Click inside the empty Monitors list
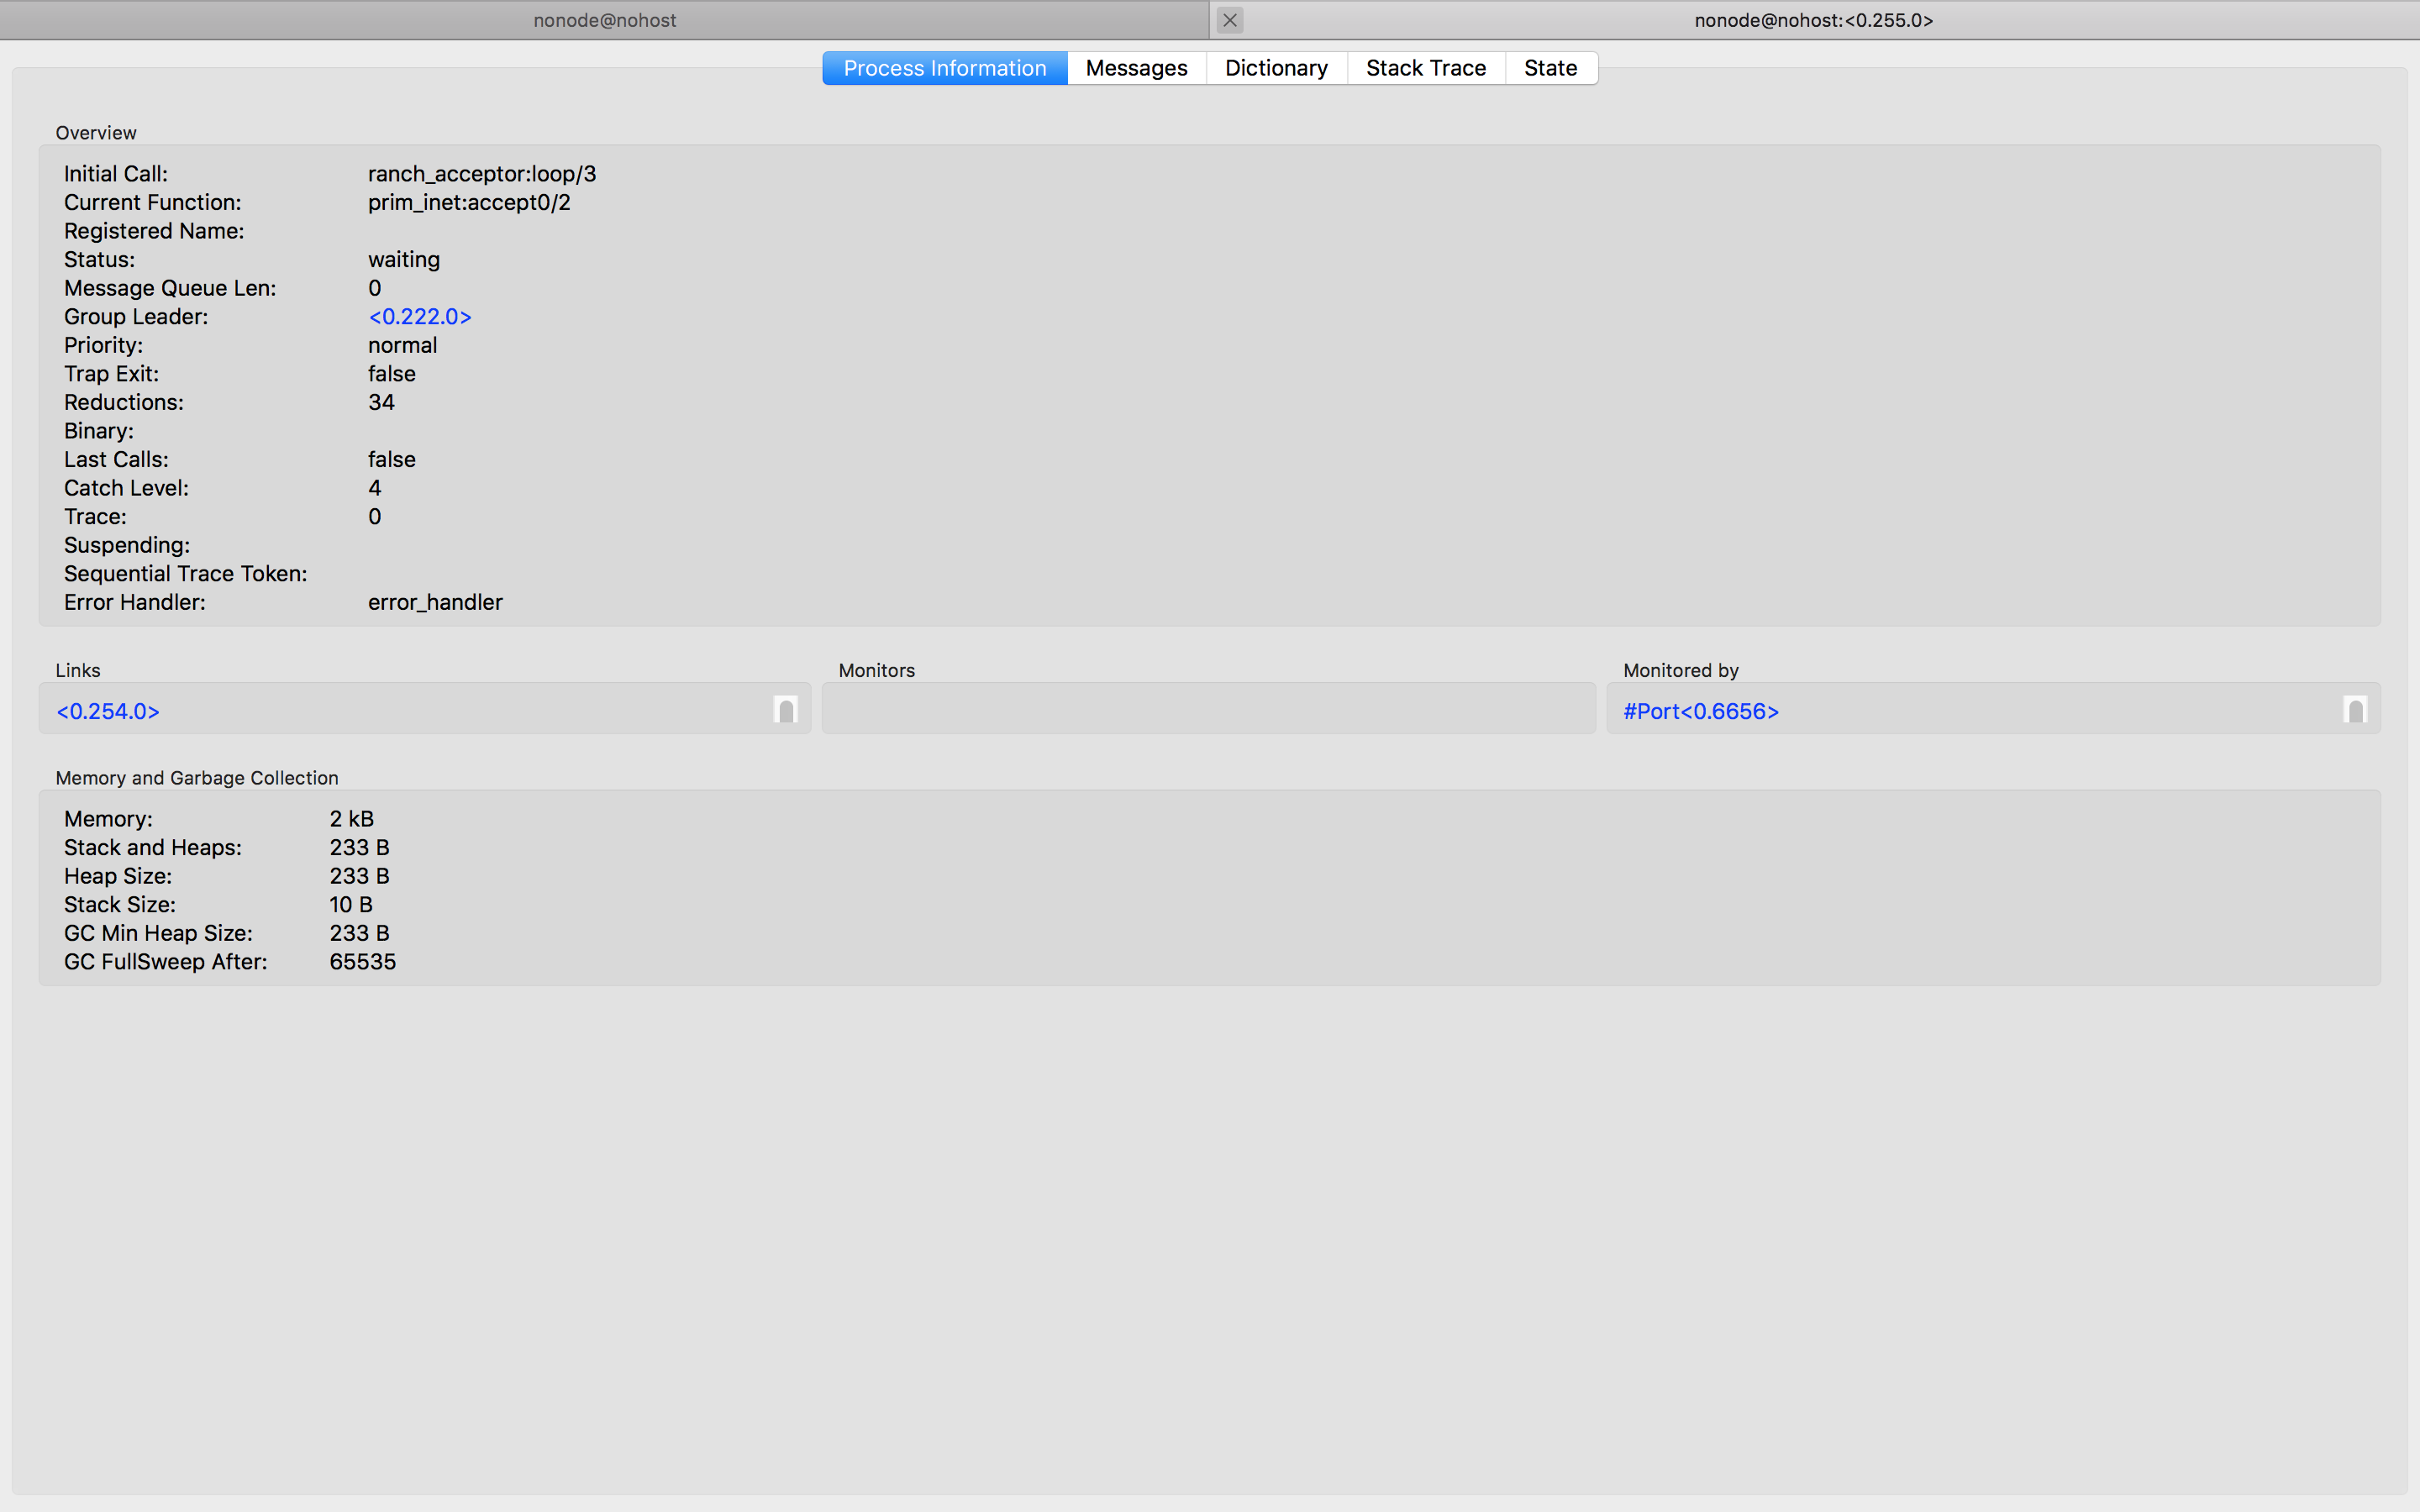This screenshot has height=1512, width=2420. click(1209, 709)
